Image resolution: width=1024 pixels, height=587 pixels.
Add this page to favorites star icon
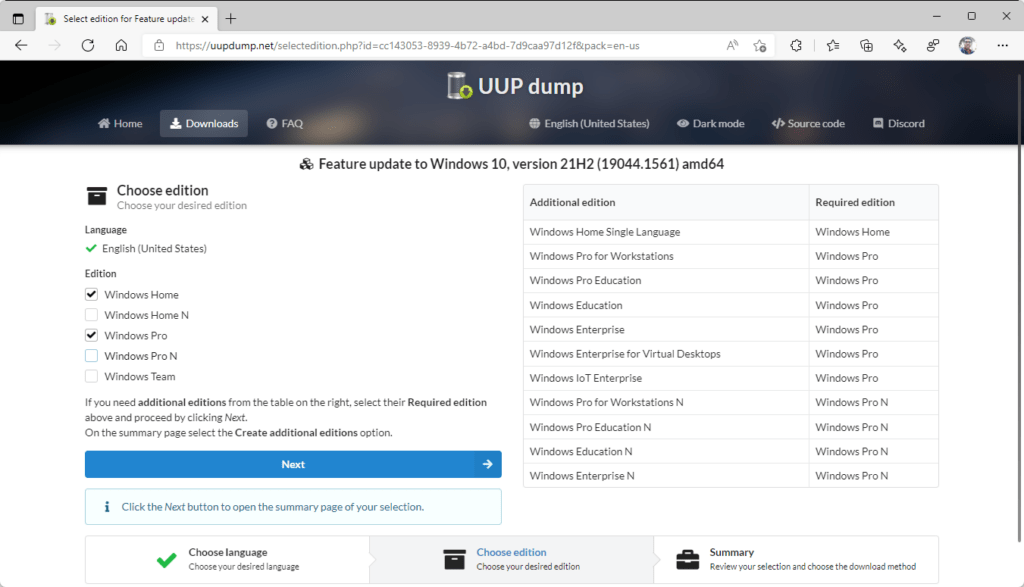(760, 45)
